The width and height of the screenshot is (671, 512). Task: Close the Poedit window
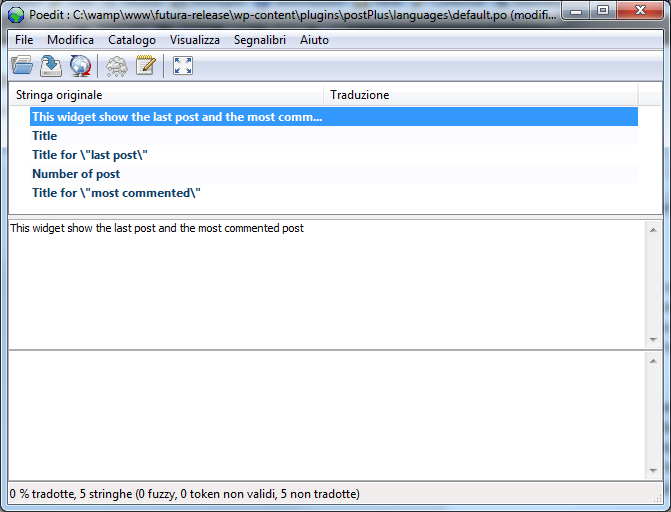click(x=640, y=11)
